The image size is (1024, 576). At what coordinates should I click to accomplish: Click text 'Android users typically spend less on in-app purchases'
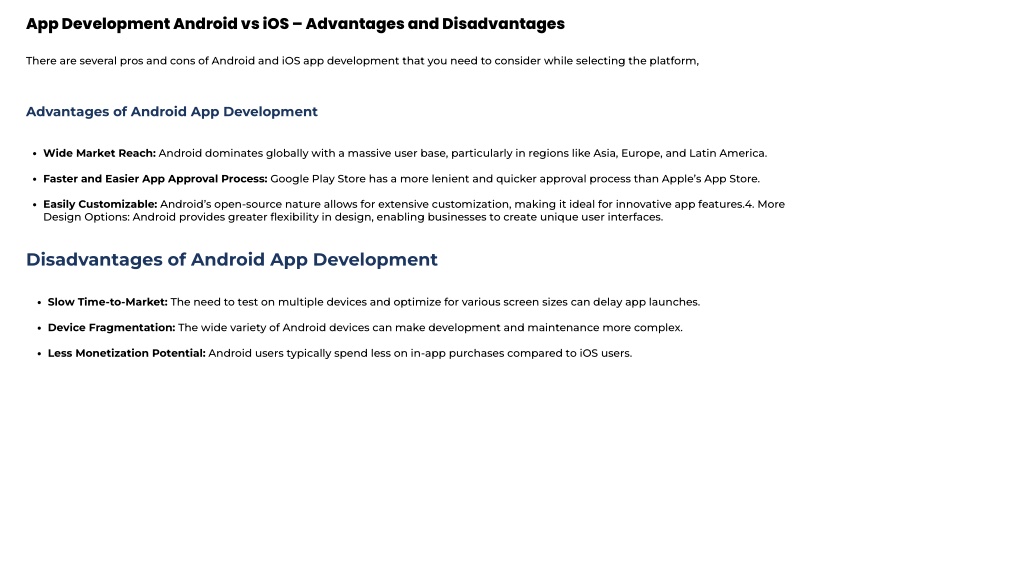pyautogui.click(x=356, y=353)
